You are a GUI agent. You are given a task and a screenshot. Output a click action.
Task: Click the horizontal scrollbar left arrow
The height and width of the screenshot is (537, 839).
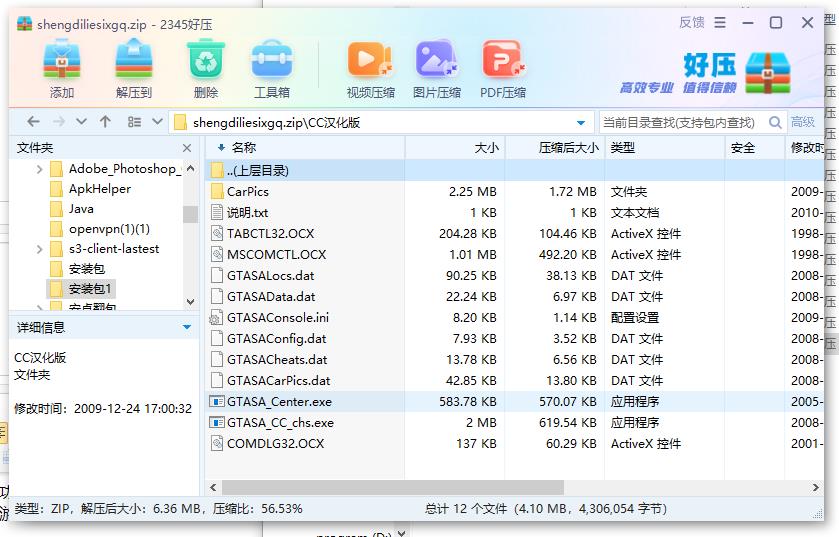click(x=213, y=487)
